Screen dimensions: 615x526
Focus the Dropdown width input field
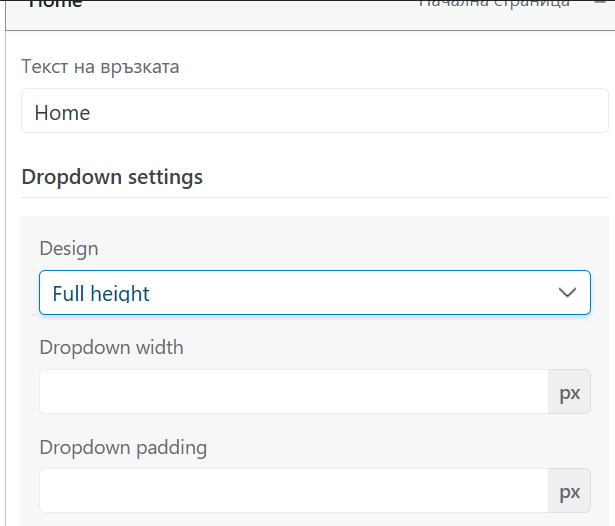coord(293,392)
